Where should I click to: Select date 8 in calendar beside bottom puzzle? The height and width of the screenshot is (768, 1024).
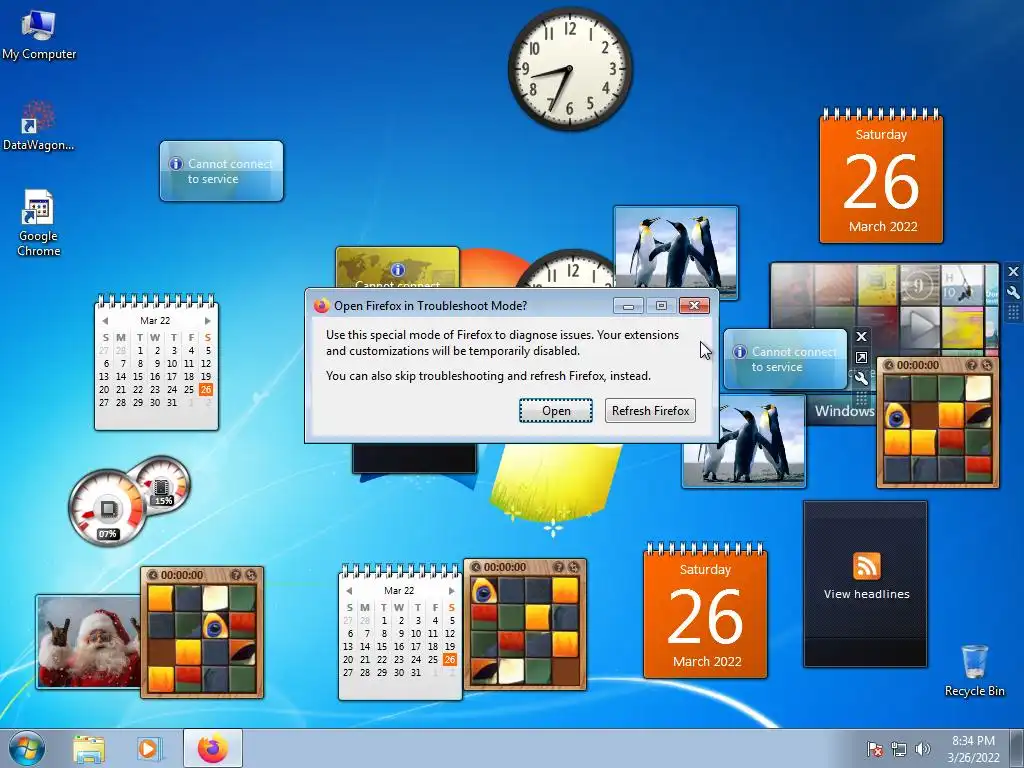[x=384, y=633]
